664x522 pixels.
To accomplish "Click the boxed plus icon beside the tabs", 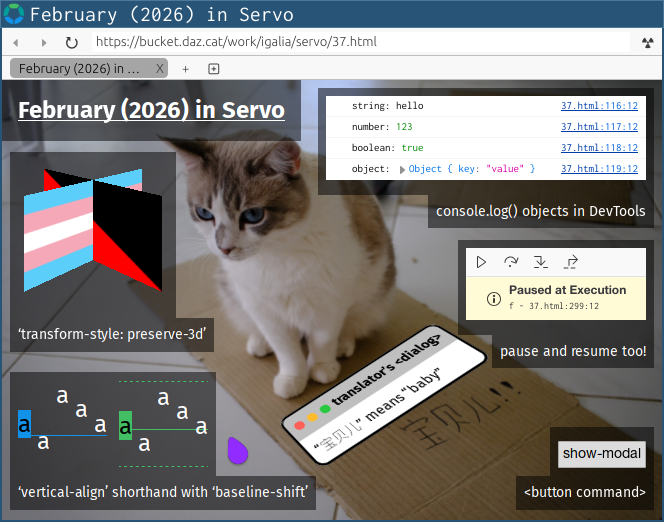I will point(213,69).
